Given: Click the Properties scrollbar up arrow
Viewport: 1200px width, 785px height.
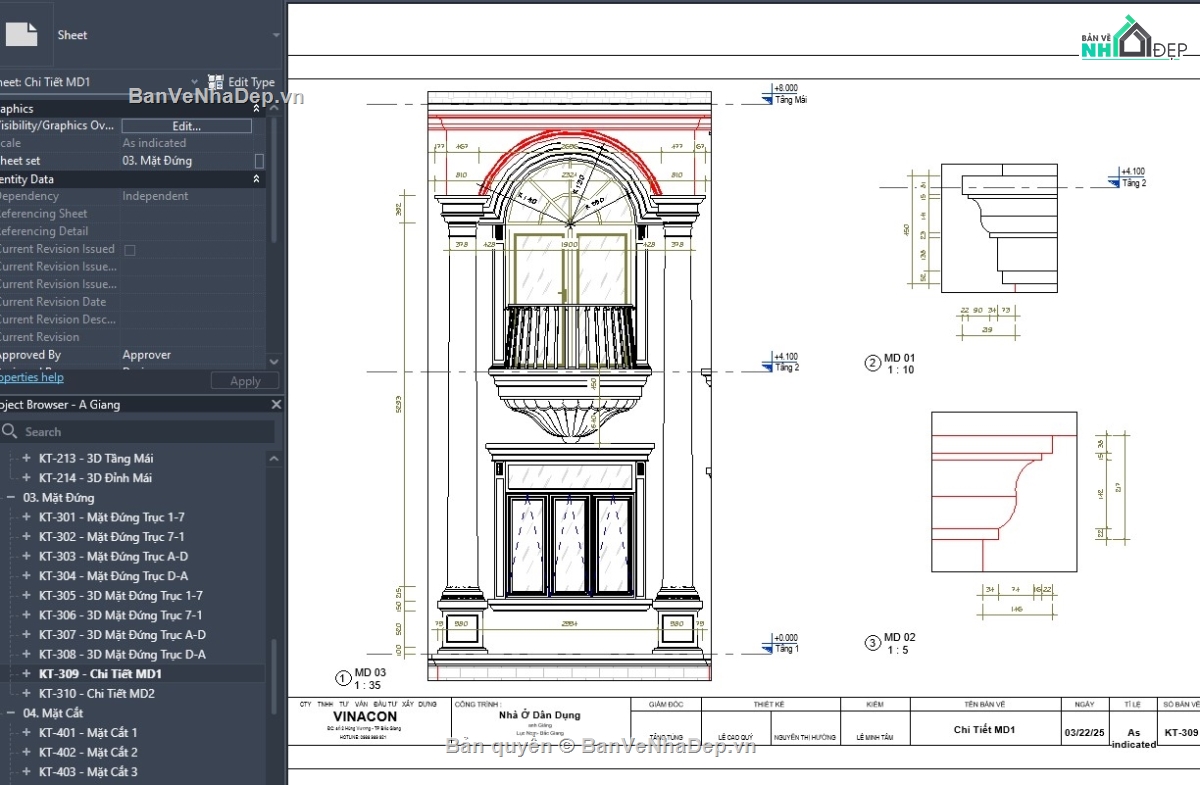Looking at the screenshot, I should coord(274,108).
